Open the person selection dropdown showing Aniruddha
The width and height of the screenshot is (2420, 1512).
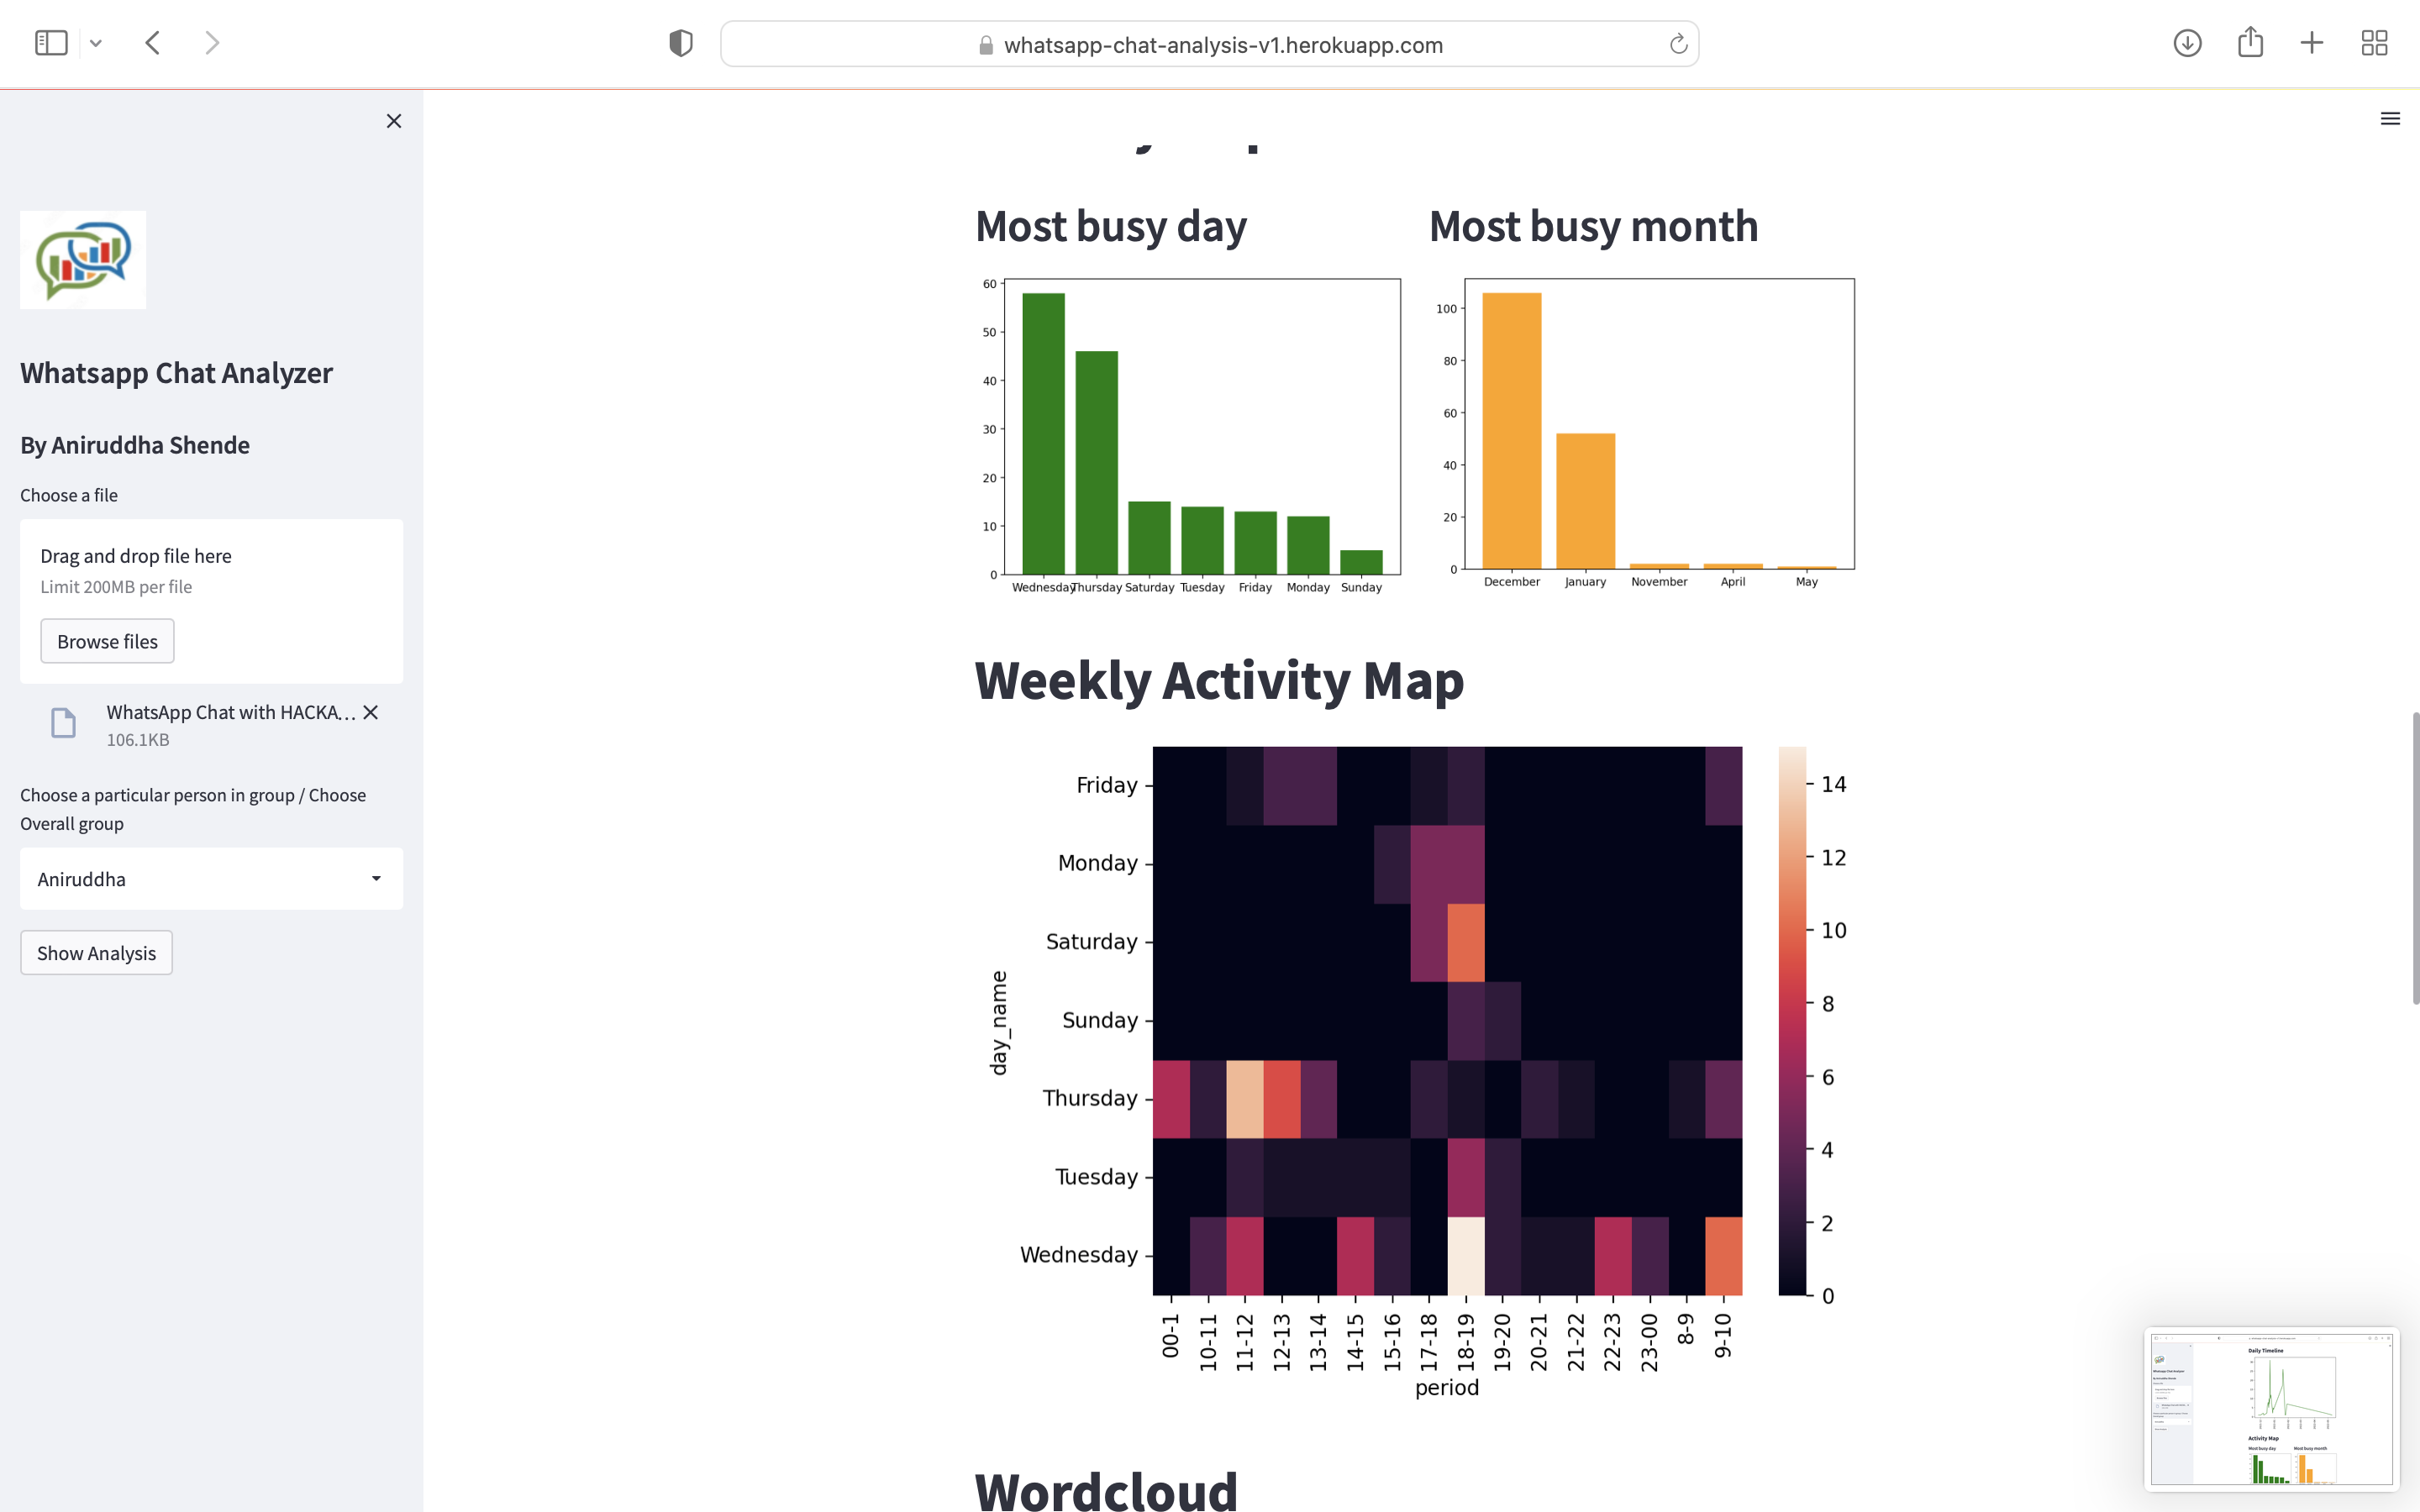210,878
